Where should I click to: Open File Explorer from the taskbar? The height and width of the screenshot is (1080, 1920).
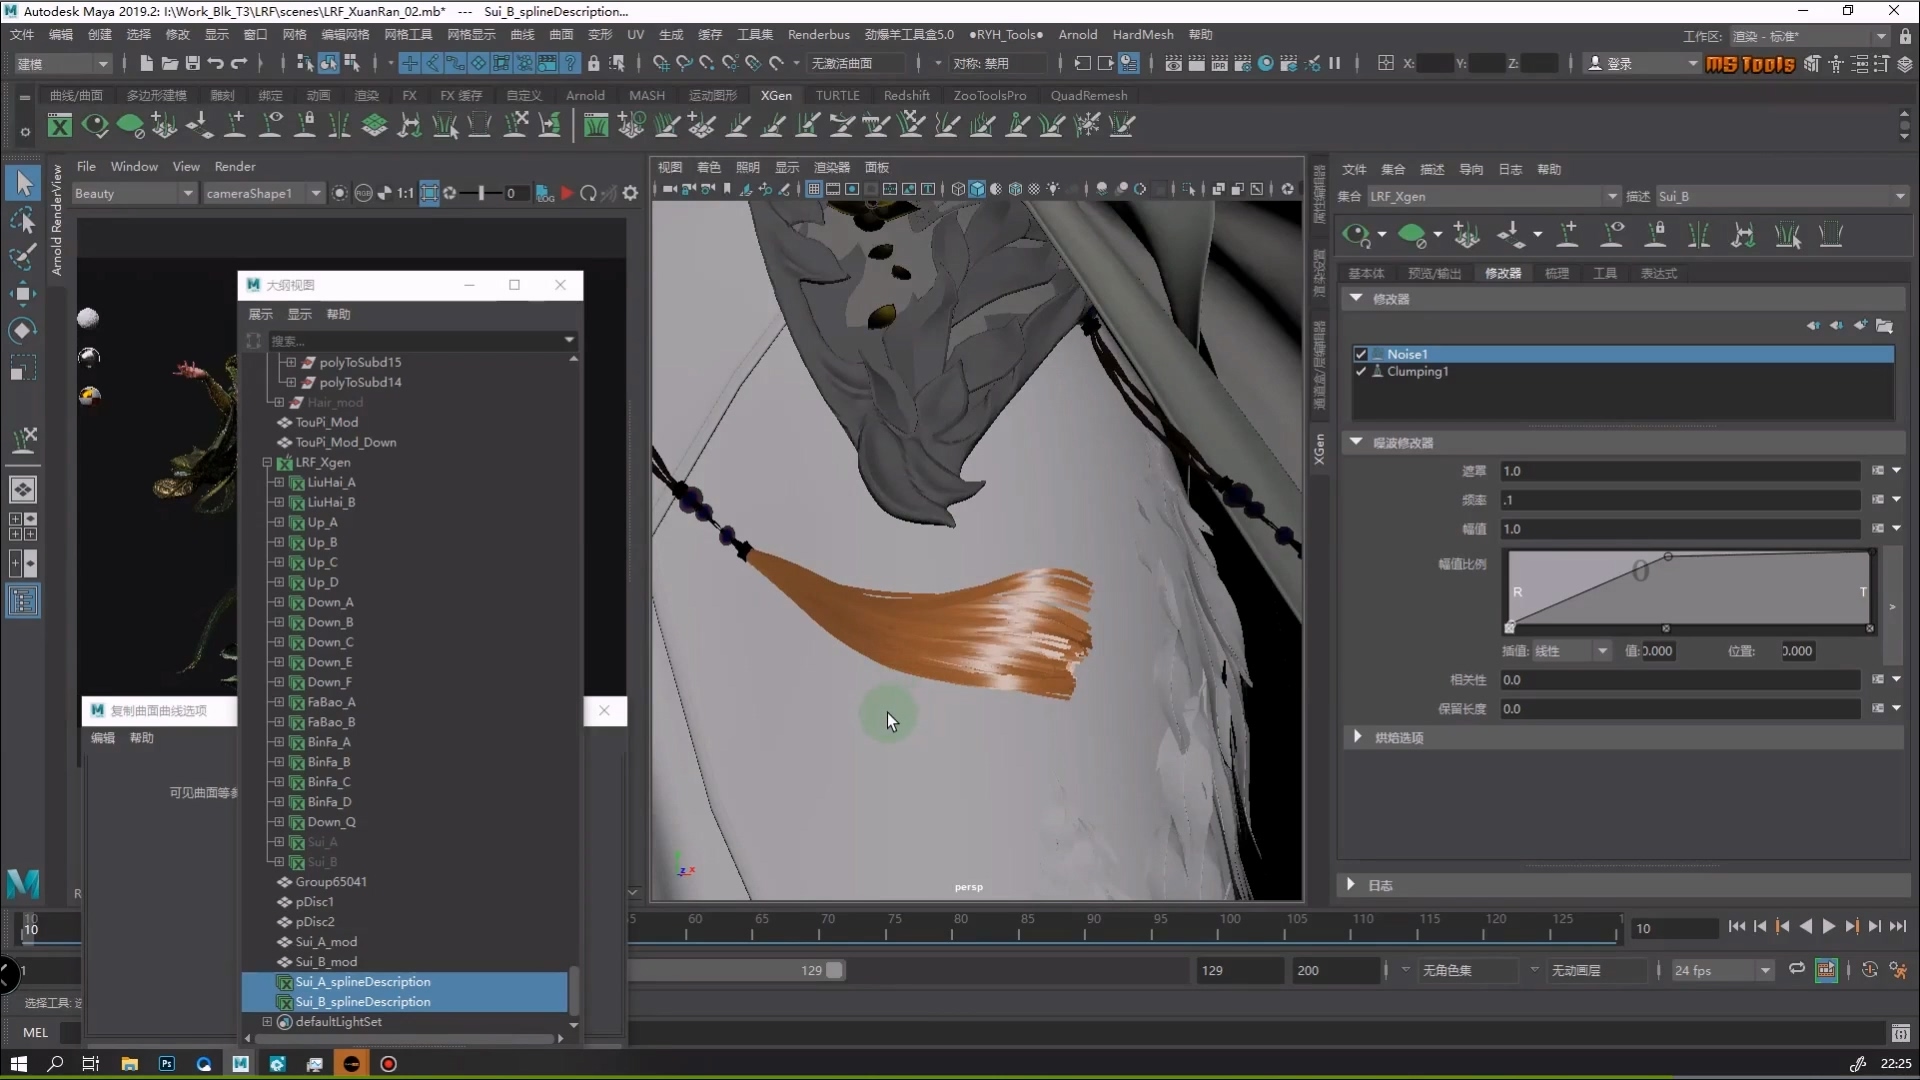[129, 1064]
